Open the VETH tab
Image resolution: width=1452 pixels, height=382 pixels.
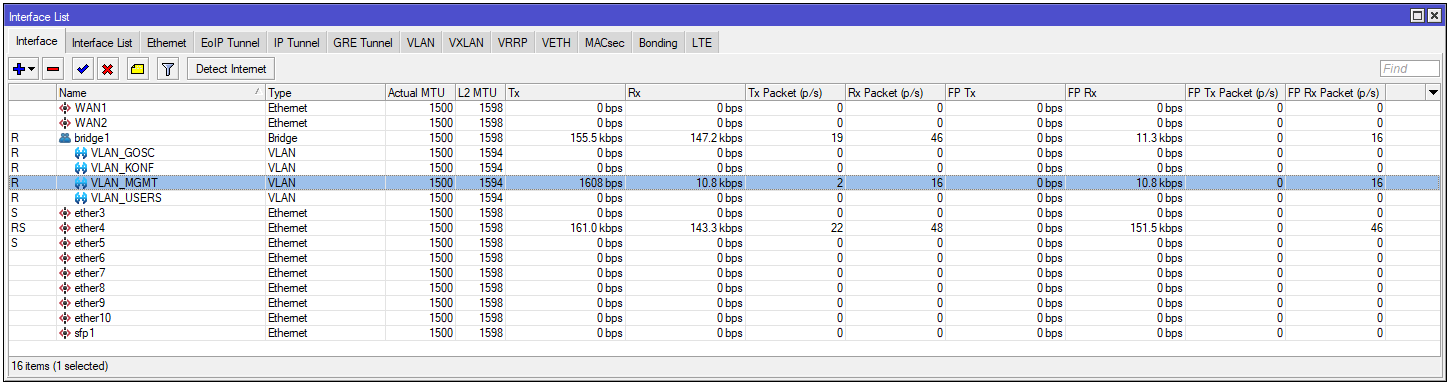pos(556,43)
